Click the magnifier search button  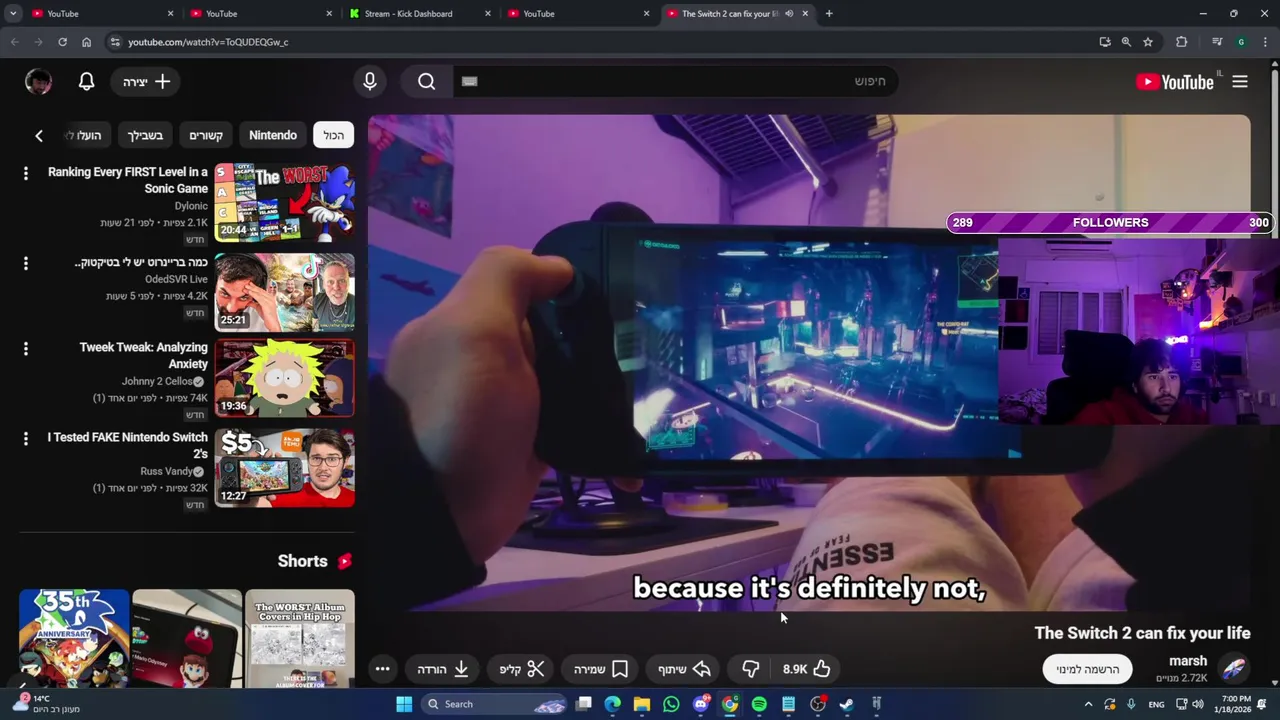[427, 82]
